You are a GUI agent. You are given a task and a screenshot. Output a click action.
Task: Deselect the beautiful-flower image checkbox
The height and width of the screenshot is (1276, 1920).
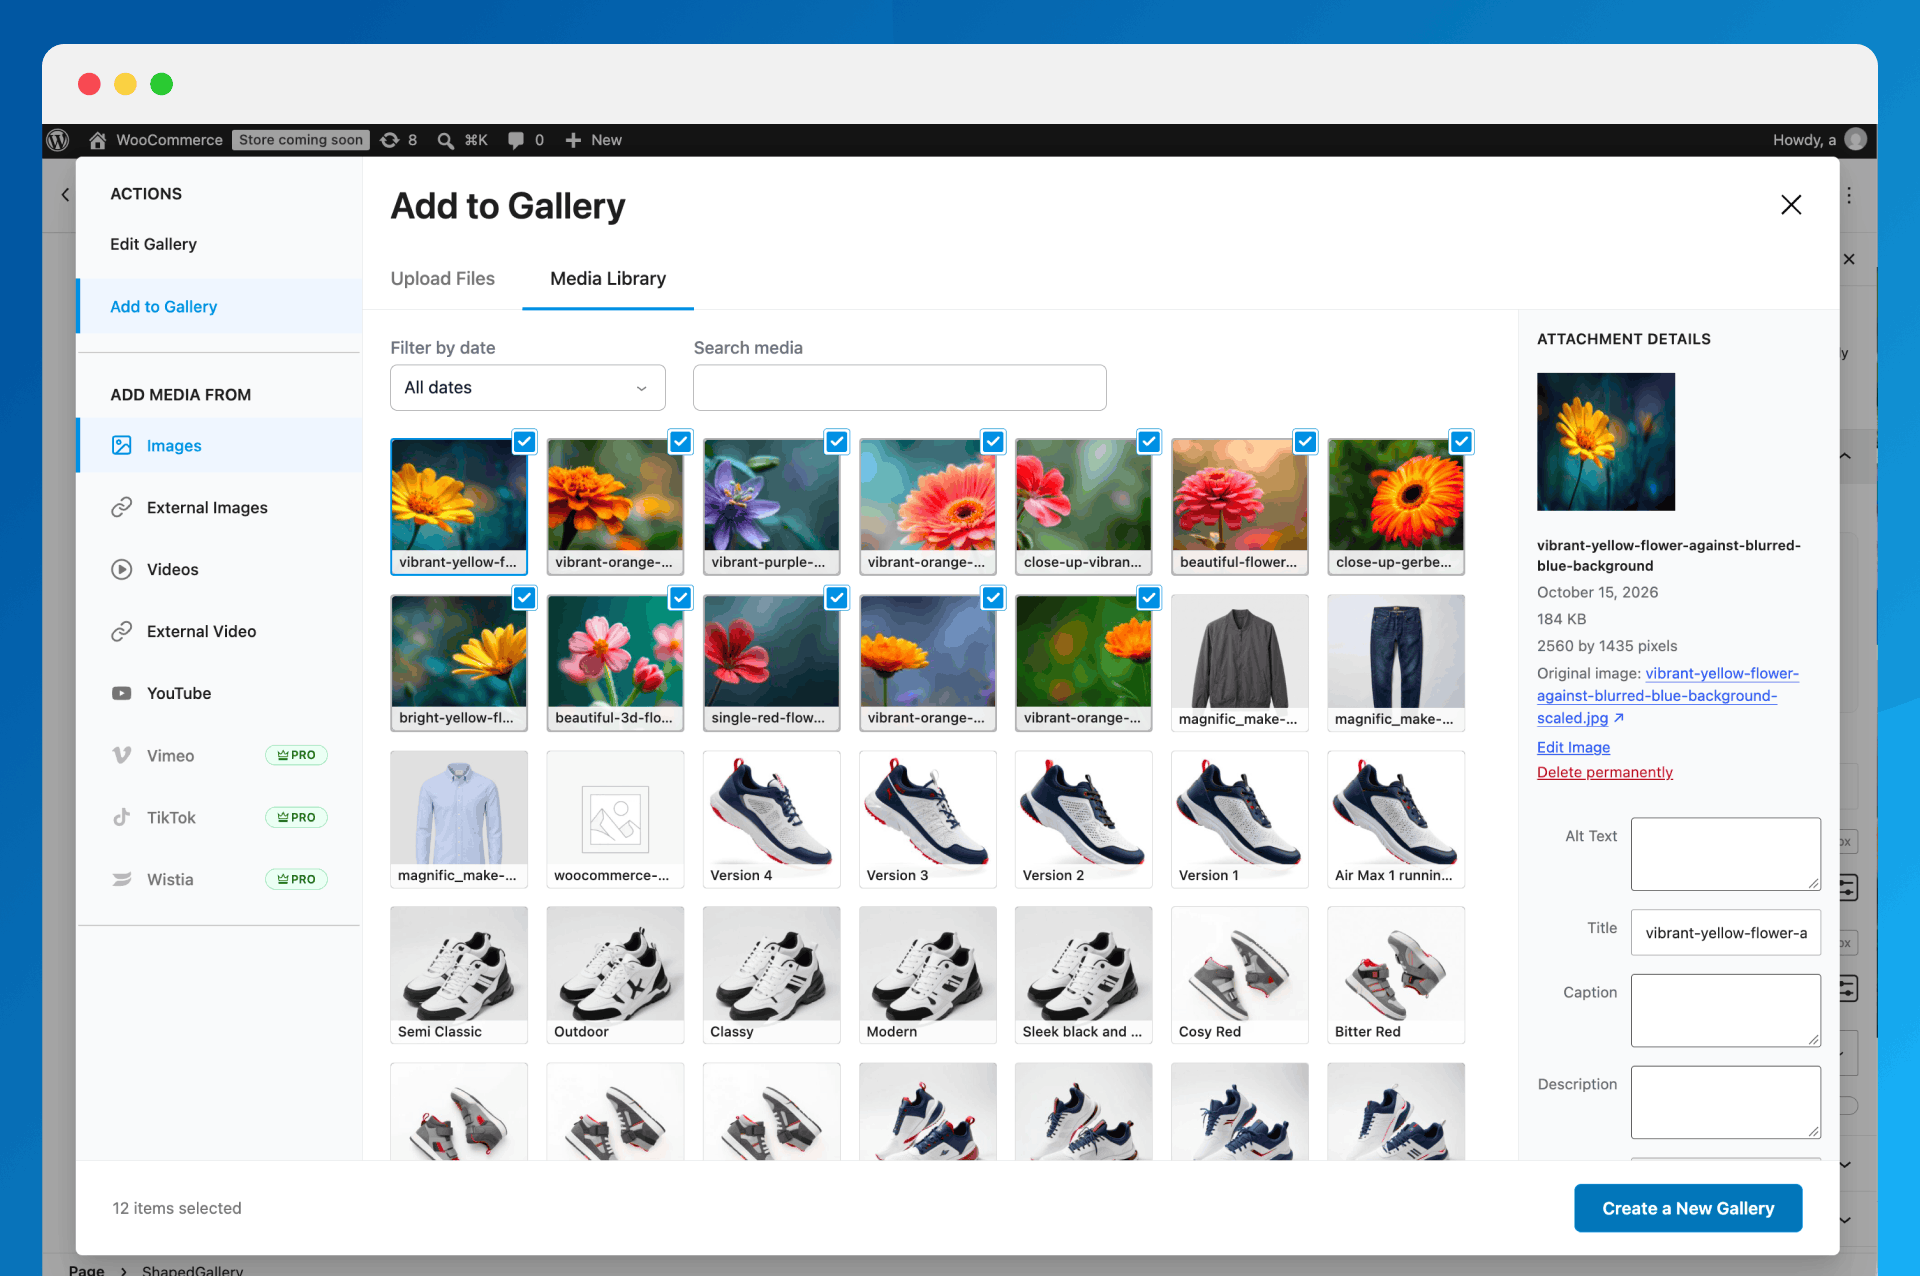pyautogui.click(x=1305, y=442)
